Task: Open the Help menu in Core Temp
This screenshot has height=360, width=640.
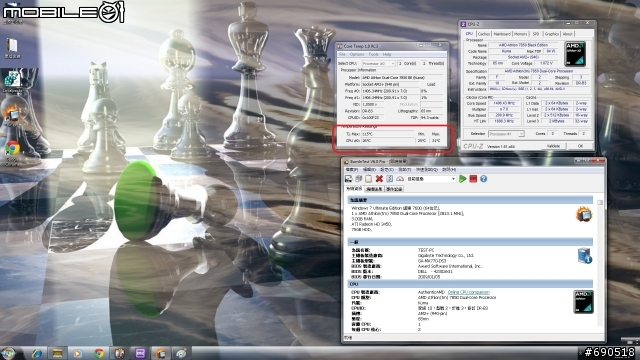Action: click(x=387, y=54)
